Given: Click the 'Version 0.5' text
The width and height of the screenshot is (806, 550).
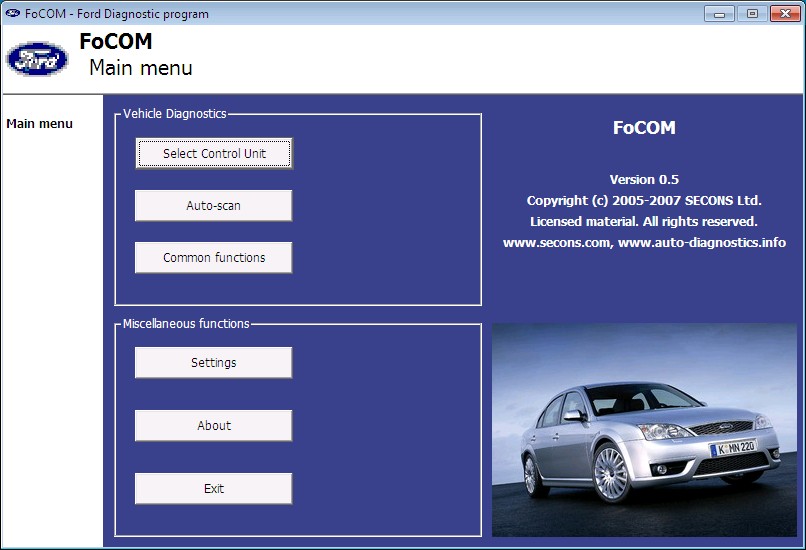Looking at the screenshot, I should pos(644,179).
